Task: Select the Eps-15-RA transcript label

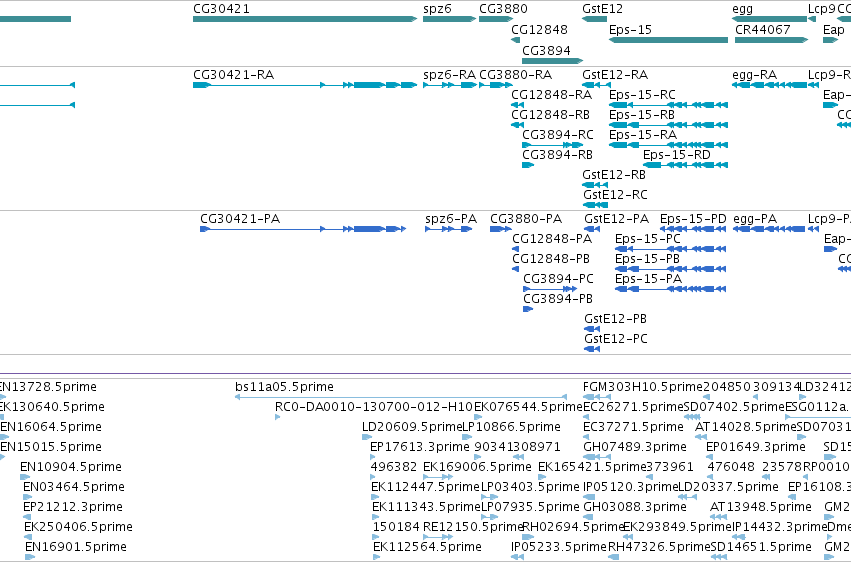Action: tap(643, 135)
